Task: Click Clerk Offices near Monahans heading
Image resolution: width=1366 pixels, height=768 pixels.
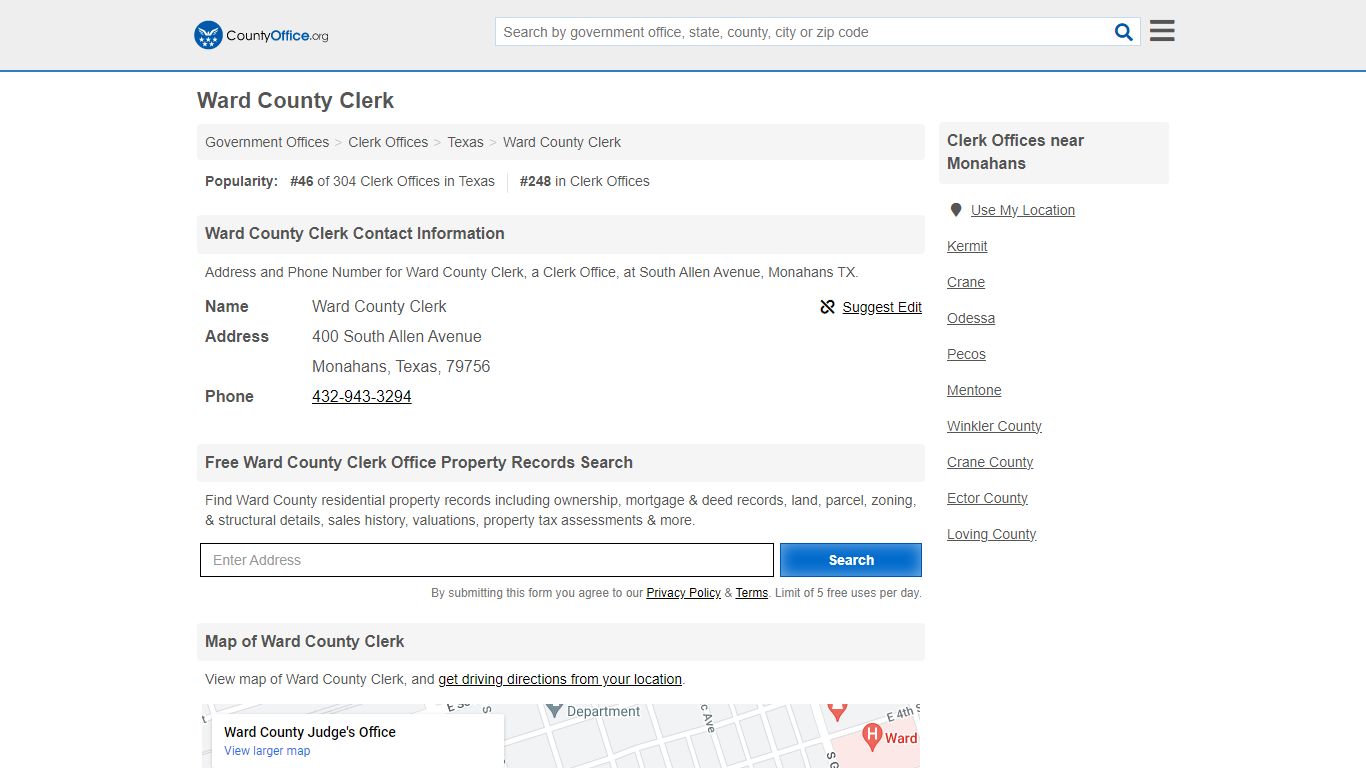Action: (1016, 152)
